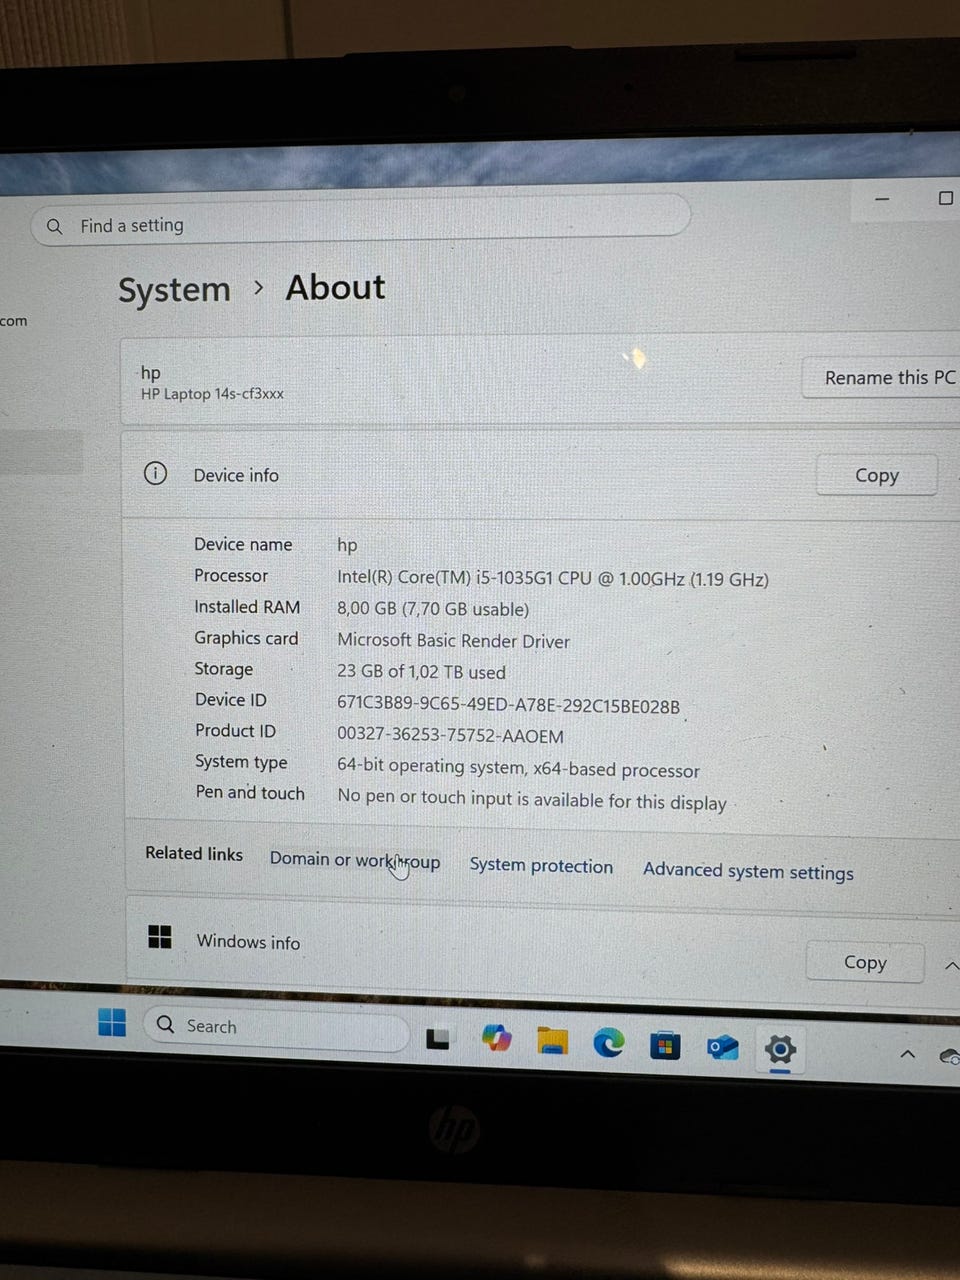Click HP Laptop 14s-cf3xxx model name
960x1280 pixels.
[x=212, y=394]
